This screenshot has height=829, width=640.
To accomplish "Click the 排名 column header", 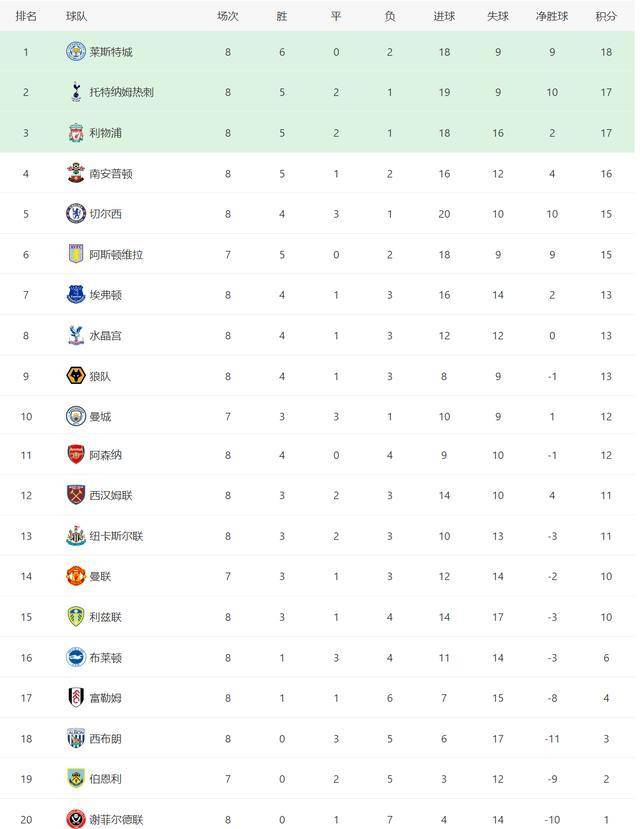I will (x=26, y=16).
